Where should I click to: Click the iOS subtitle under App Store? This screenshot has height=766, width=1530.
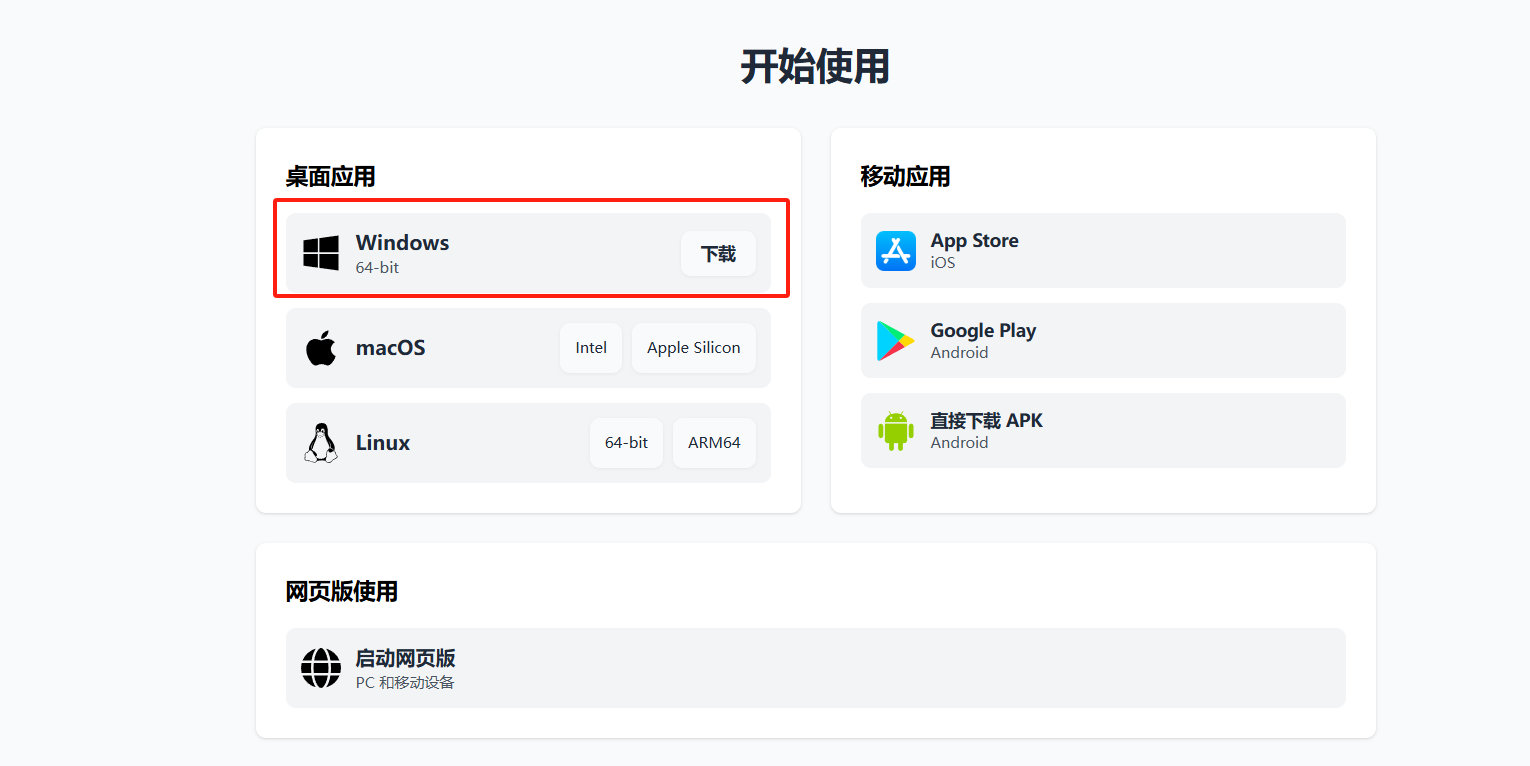click(x=943, y=263)
